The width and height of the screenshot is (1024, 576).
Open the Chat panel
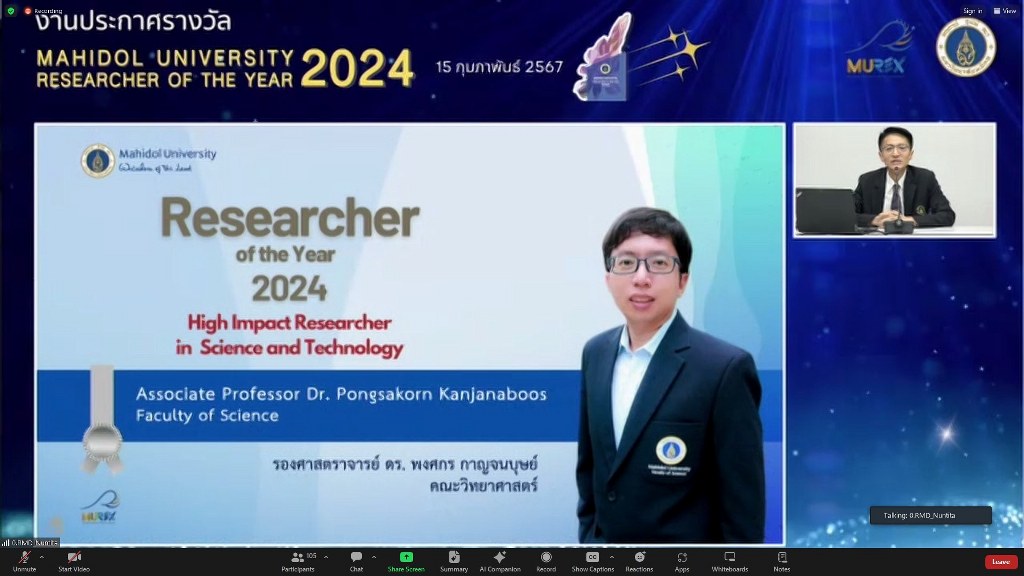coord(356,561)
